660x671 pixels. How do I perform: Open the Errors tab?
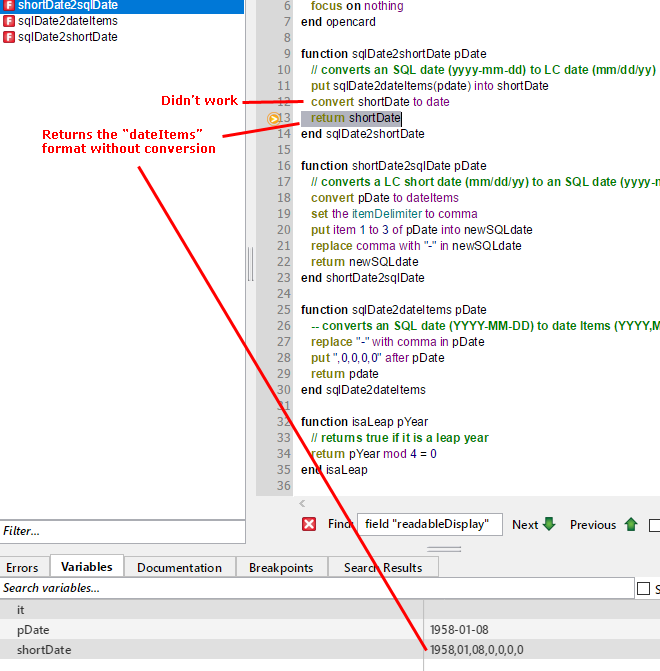[x=22, y=567]
